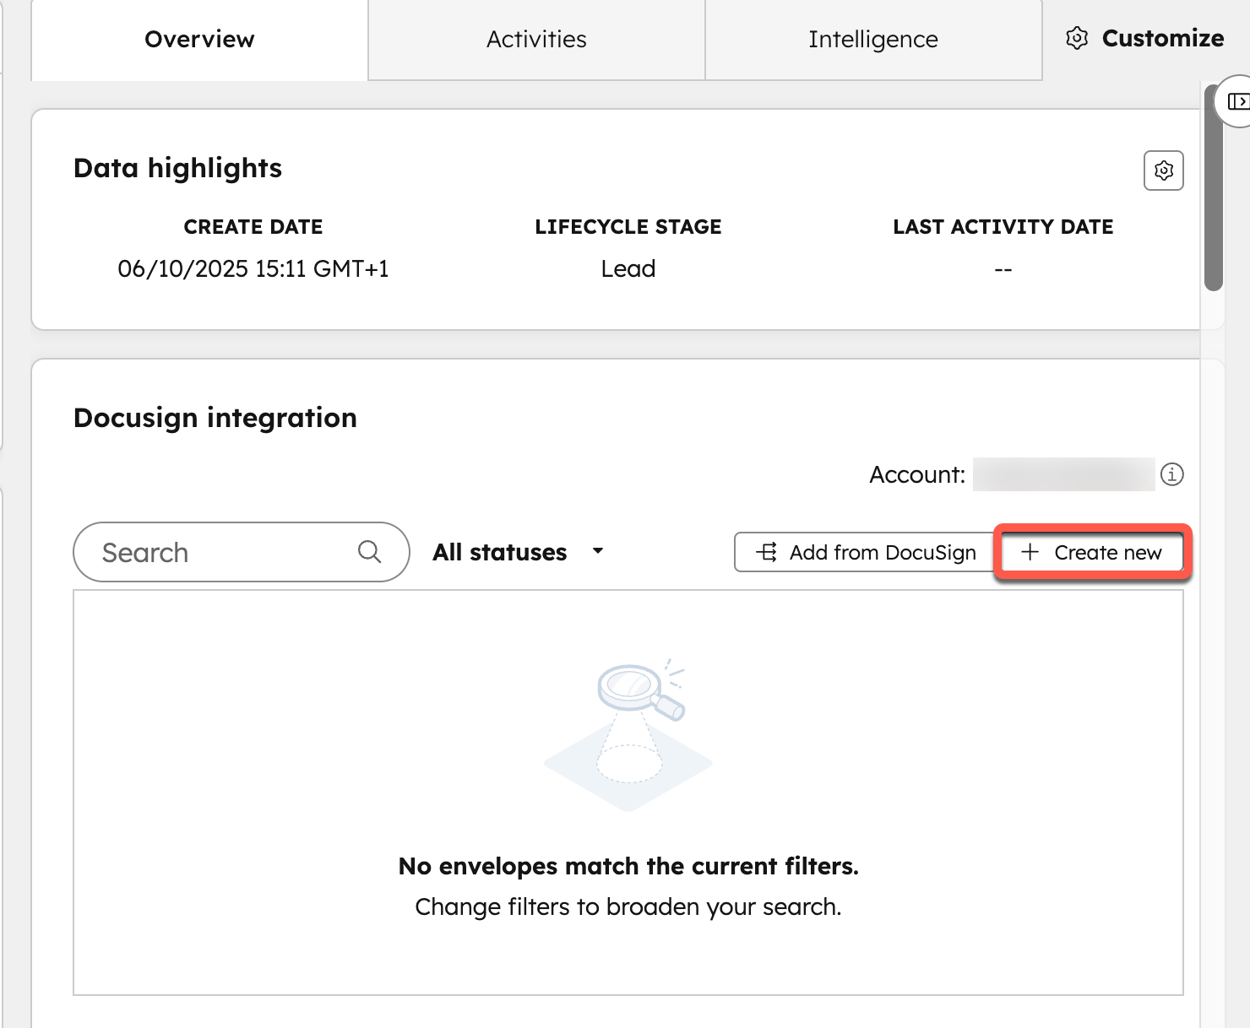Image resolution: width=1250 pixels, height=1028 pixels.
Task: Click the magnifying glass in the Search bar
Action: pos(368,551)
